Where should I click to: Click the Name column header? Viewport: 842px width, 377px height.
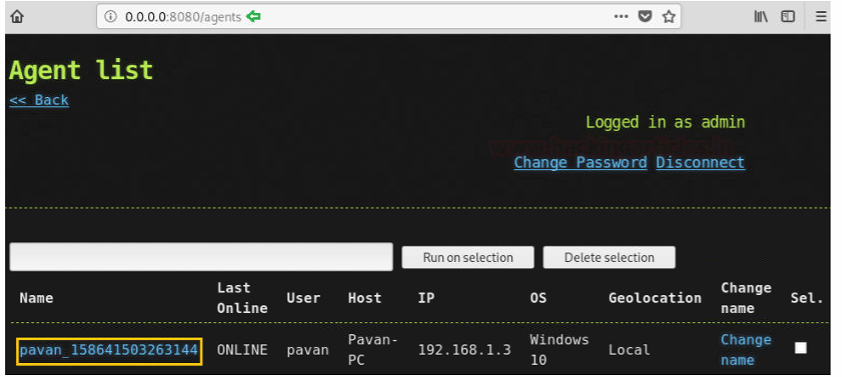pos(37,298)
